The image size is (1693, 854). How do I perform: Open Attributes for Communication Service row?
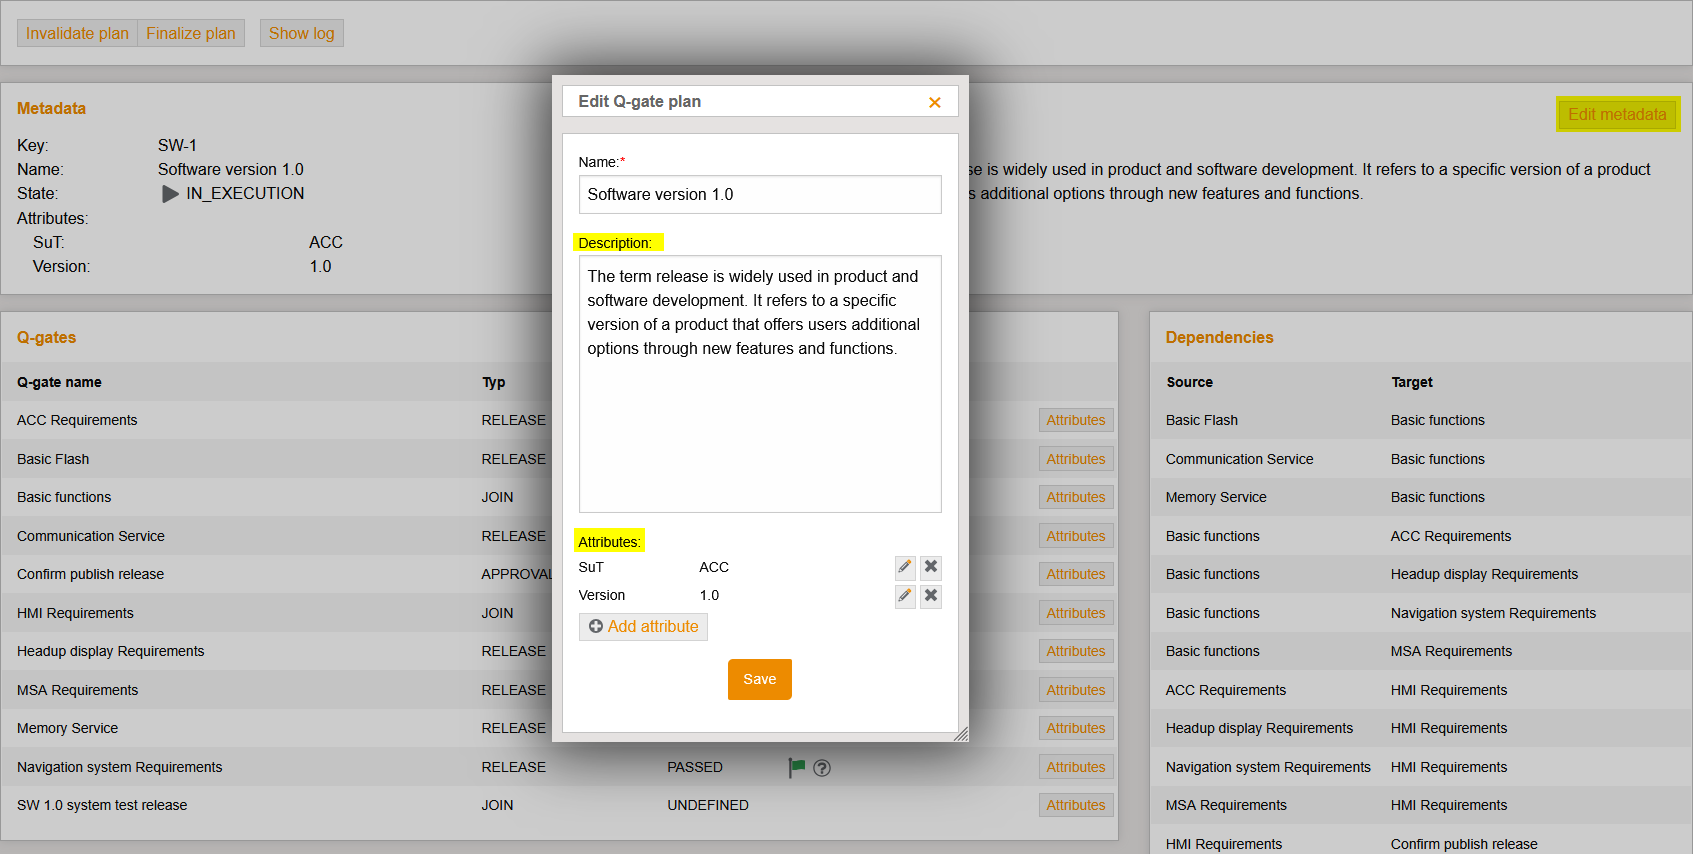(1076, 536)
